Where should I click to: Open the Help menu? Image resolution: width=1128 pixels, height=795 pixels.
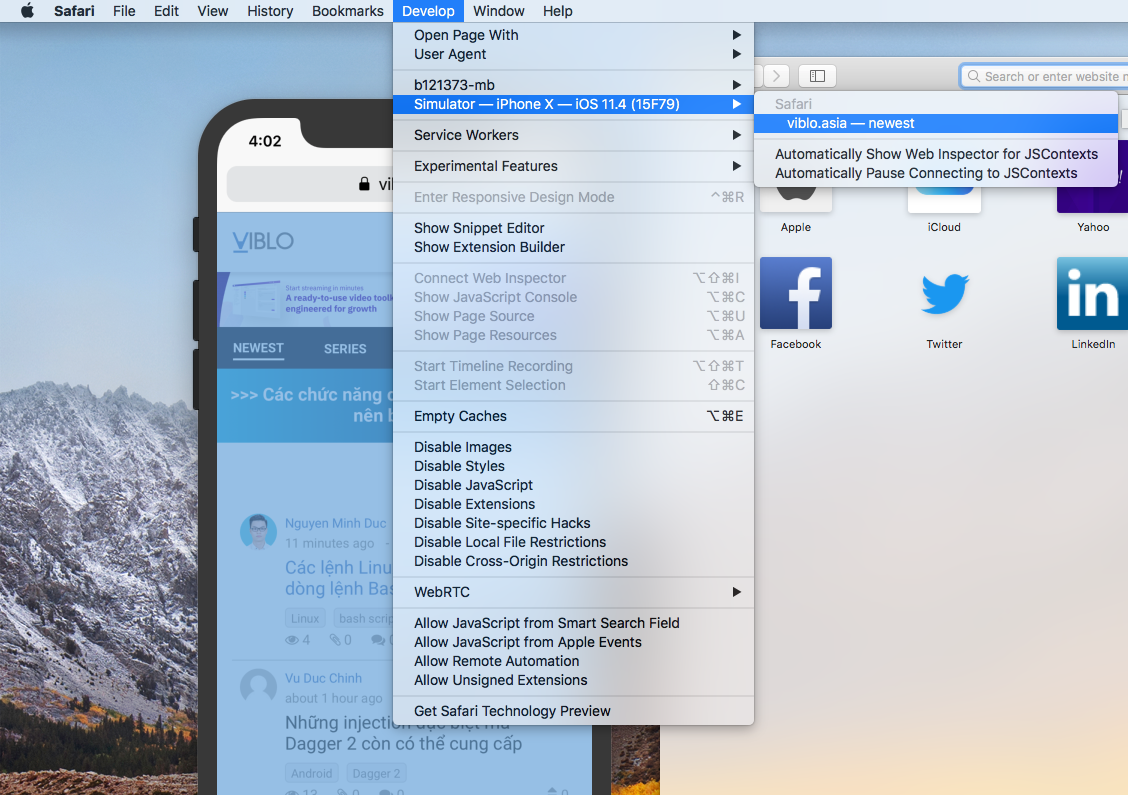pyautogui.click(x=558, y=11)
